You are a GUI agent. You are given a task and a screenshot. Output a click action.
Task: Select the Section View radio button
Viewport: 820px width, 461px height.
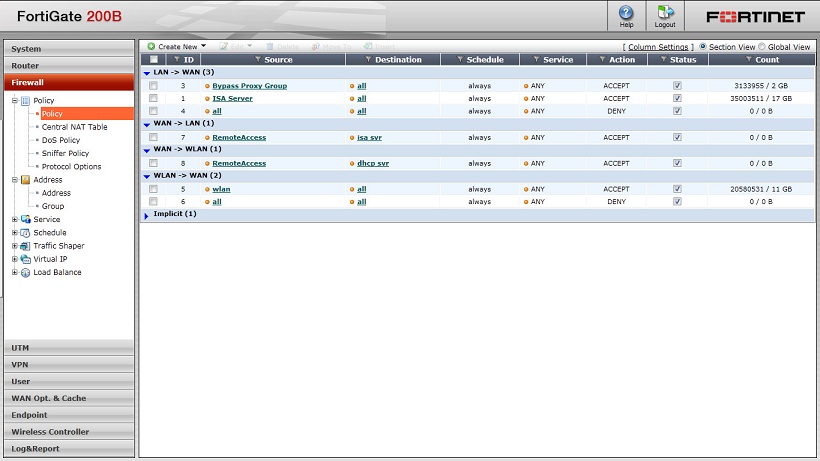pyautogui.click(x=703, y=47)
